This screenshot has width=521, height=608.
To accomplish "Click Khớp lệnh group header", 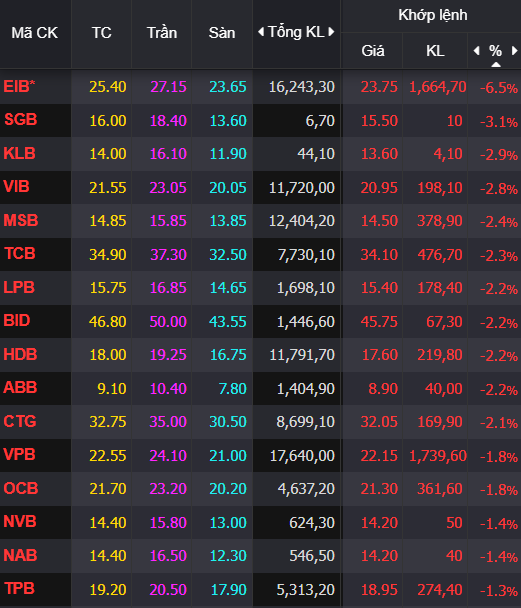I will [x=433, y=15].
